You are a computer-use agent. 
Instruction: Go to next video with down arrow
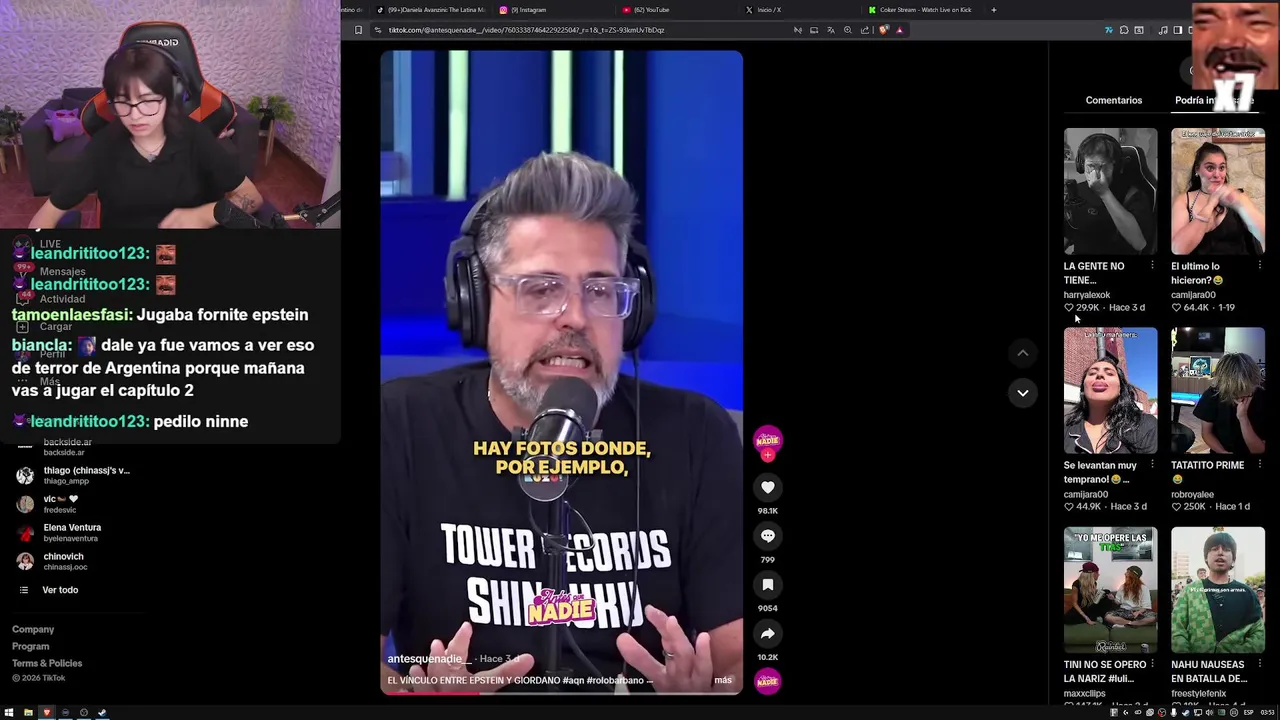tap(1022, 393)
